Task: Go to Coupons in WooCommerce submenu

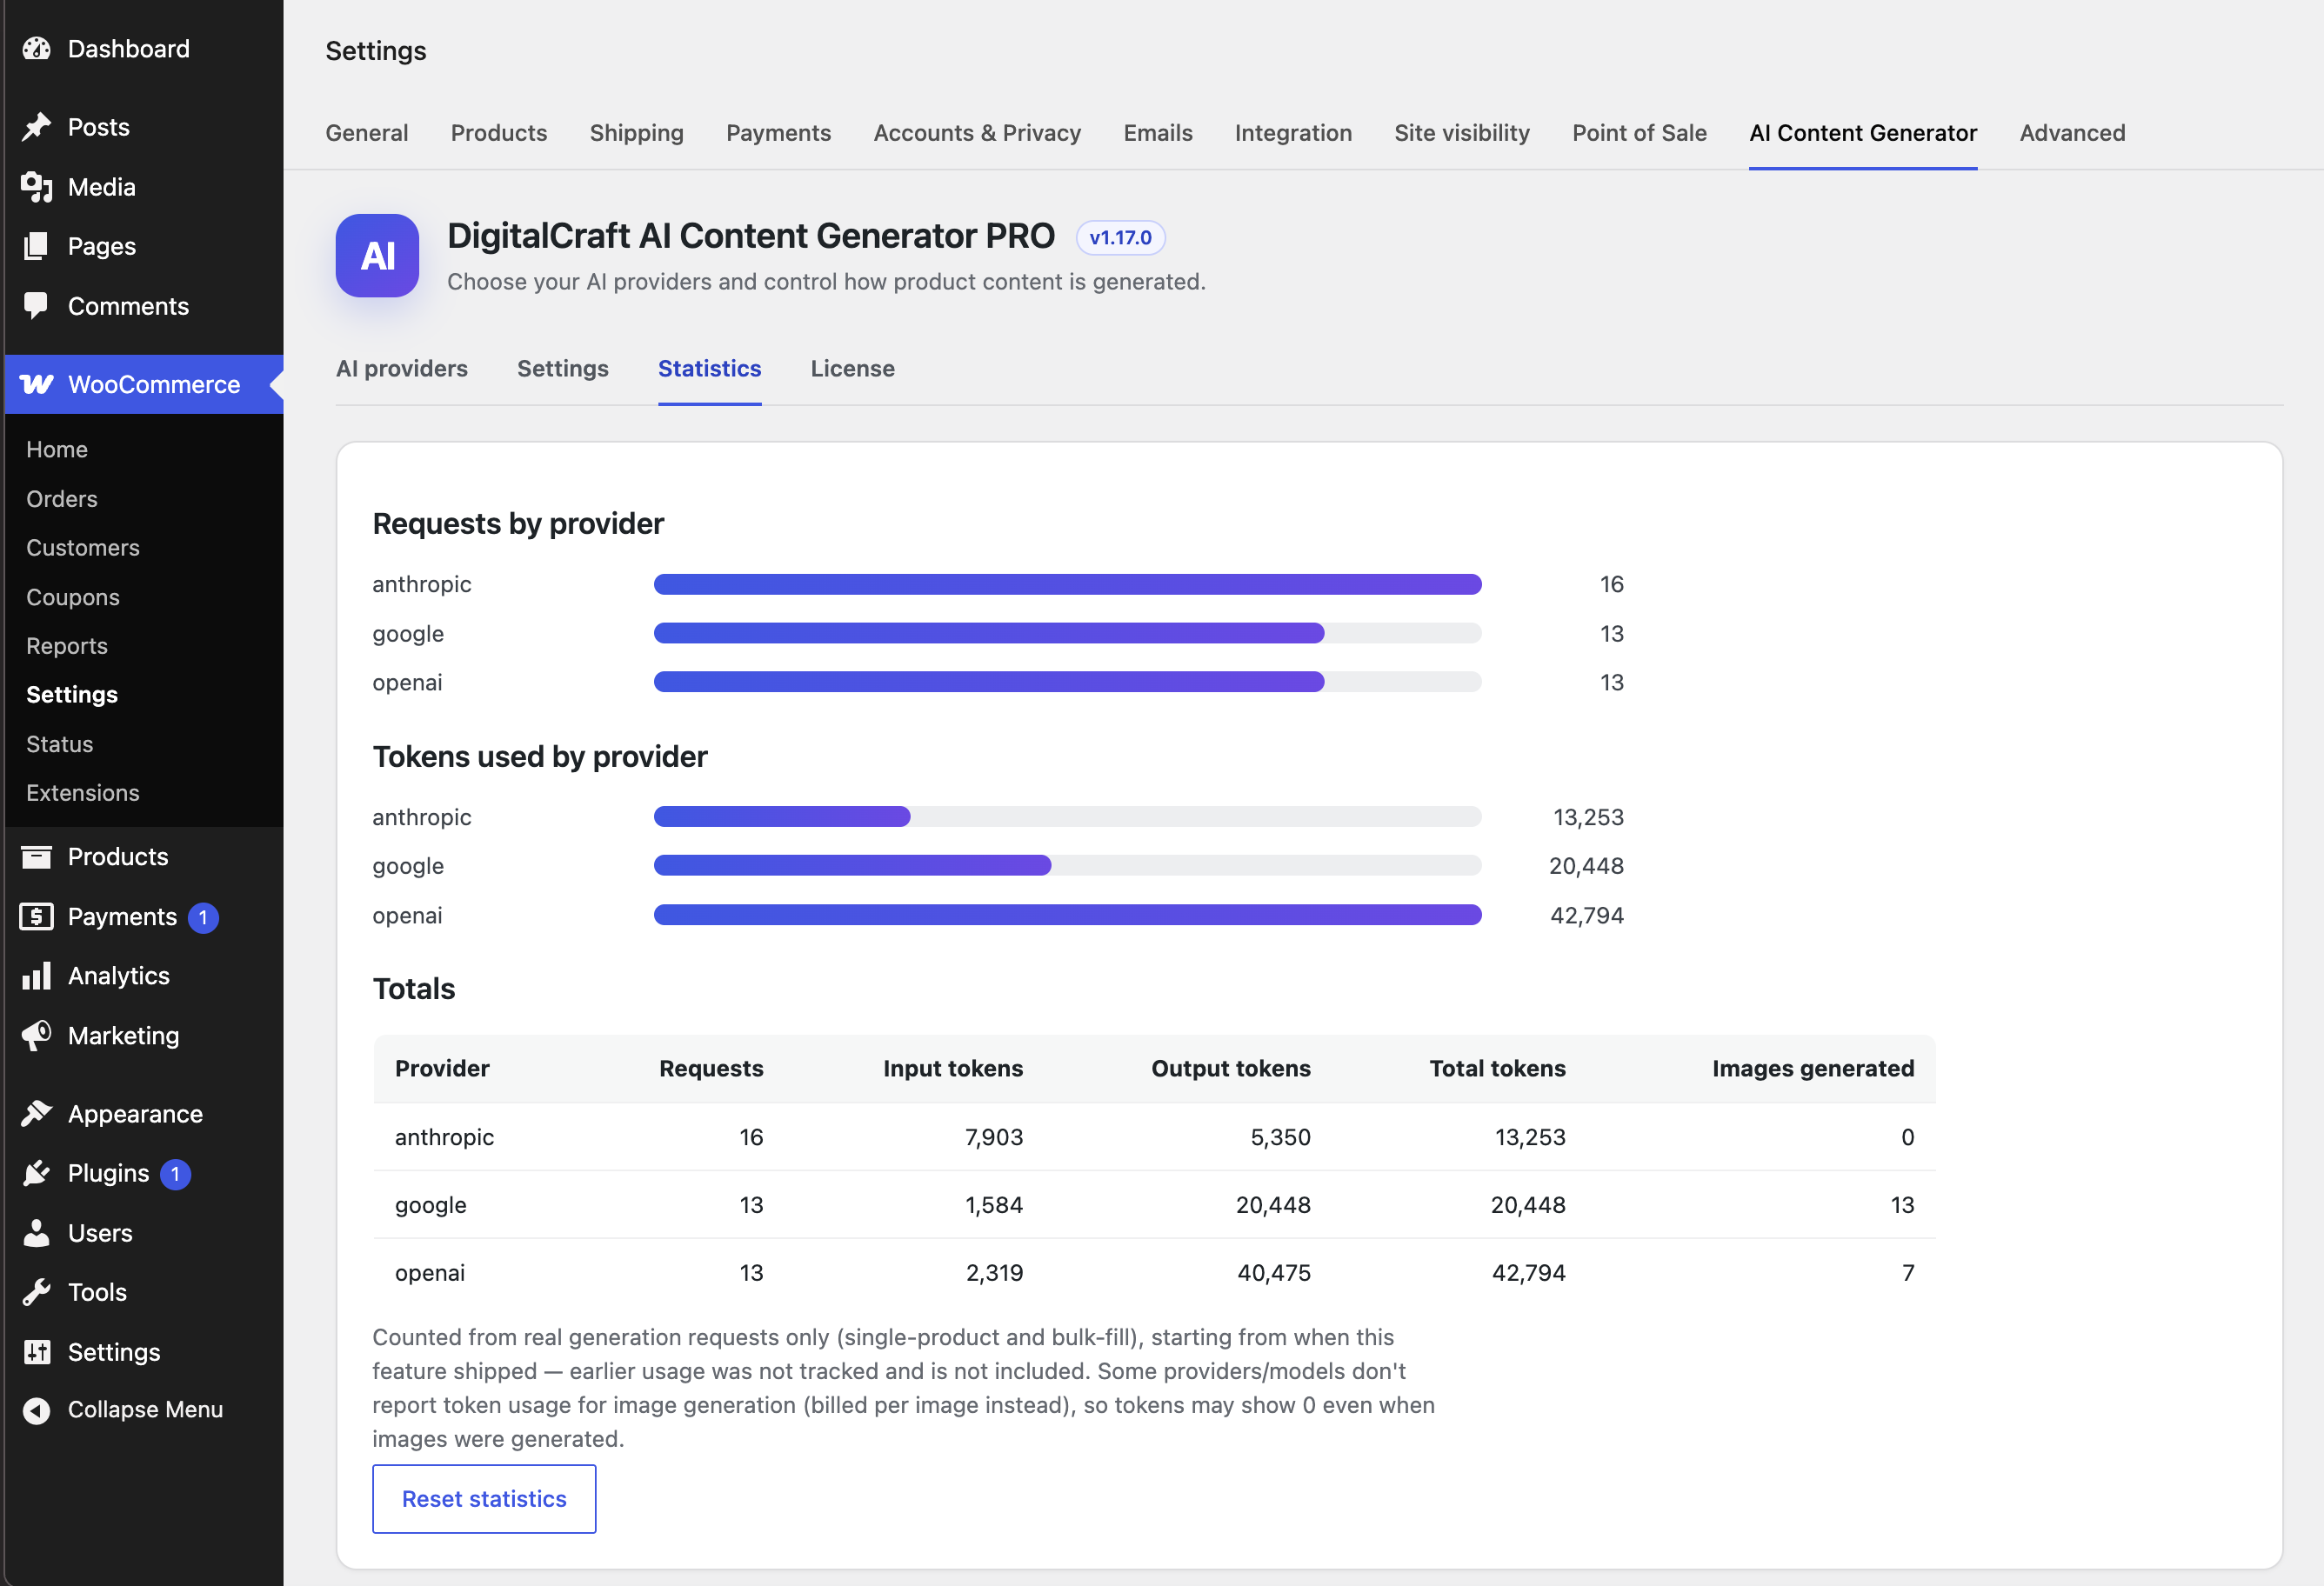Action: pyautogui.click(x=73, y=597)
